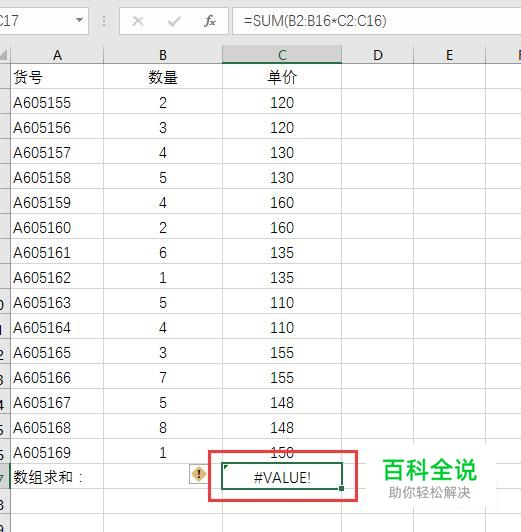Click unit price 160 in A605159 row

(x=282, y=202)
